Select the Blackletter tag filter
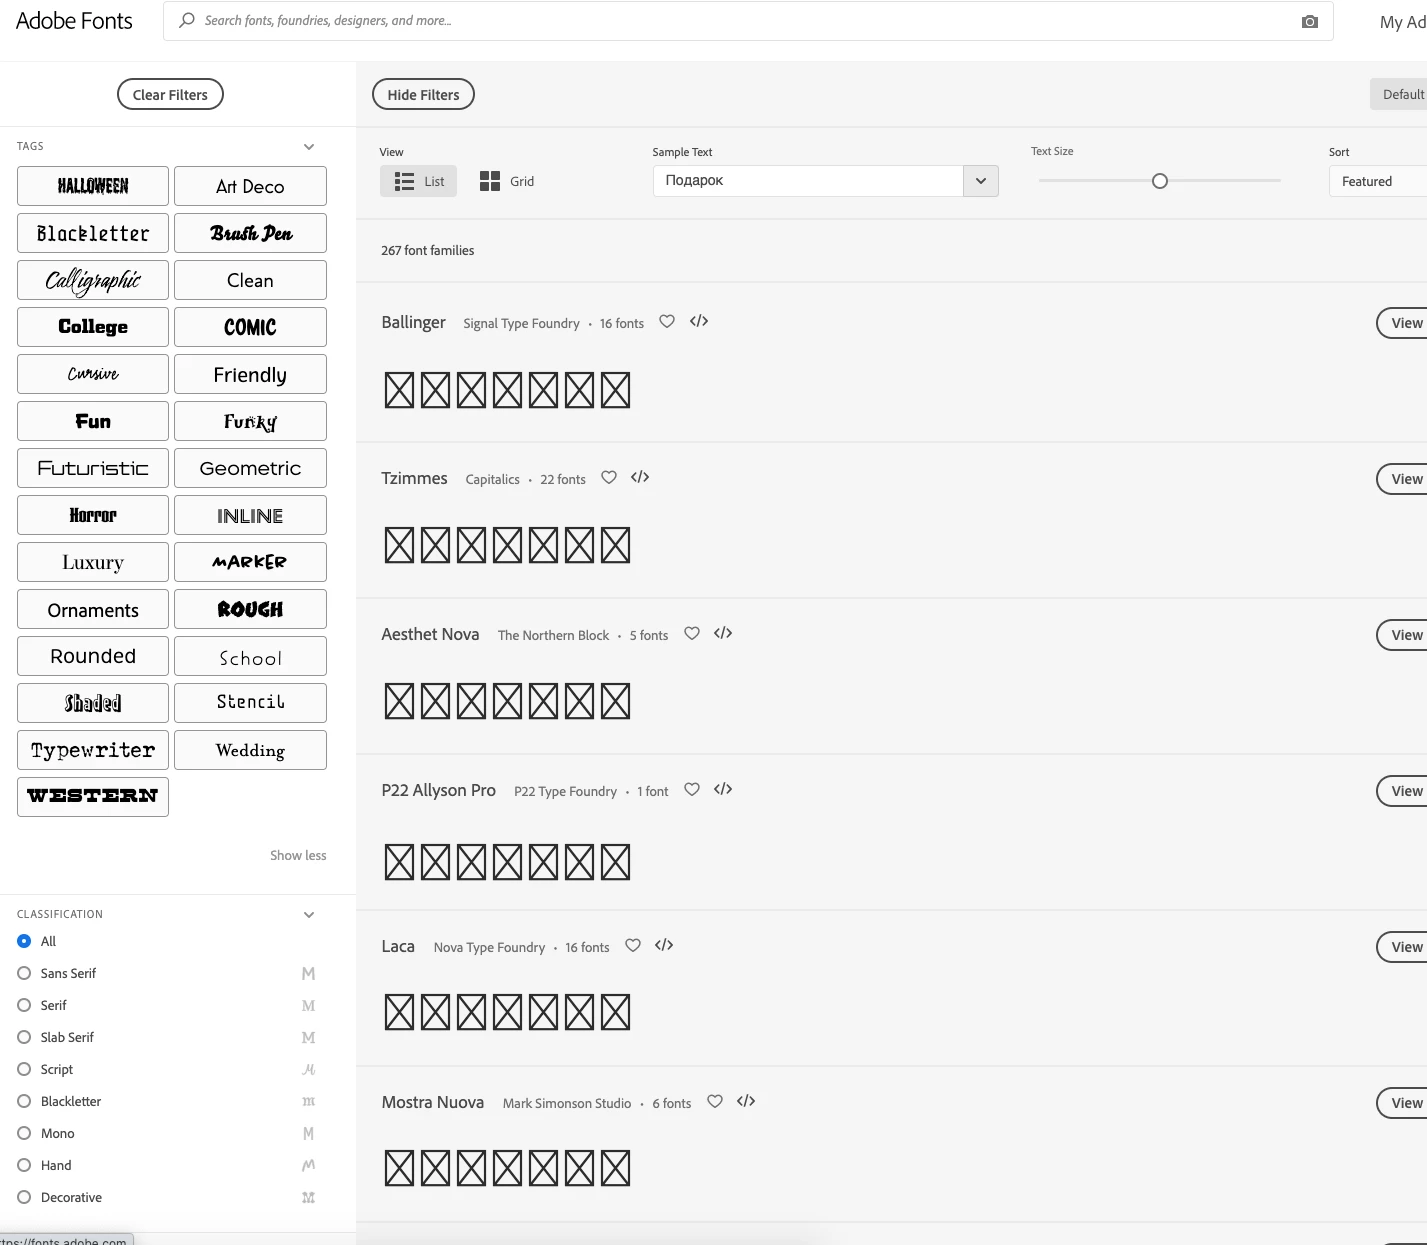Viewport: 1427px width, 1245px height. point(93,233)
